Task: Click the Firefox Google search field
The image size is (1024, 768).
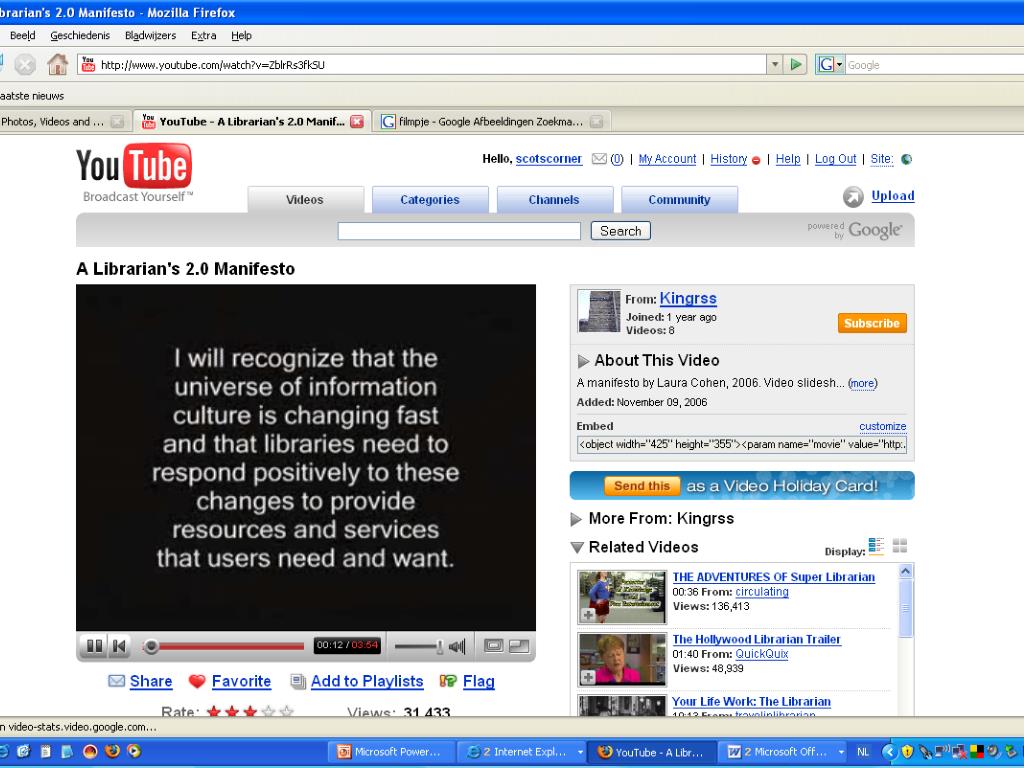Action: point(935,65)
